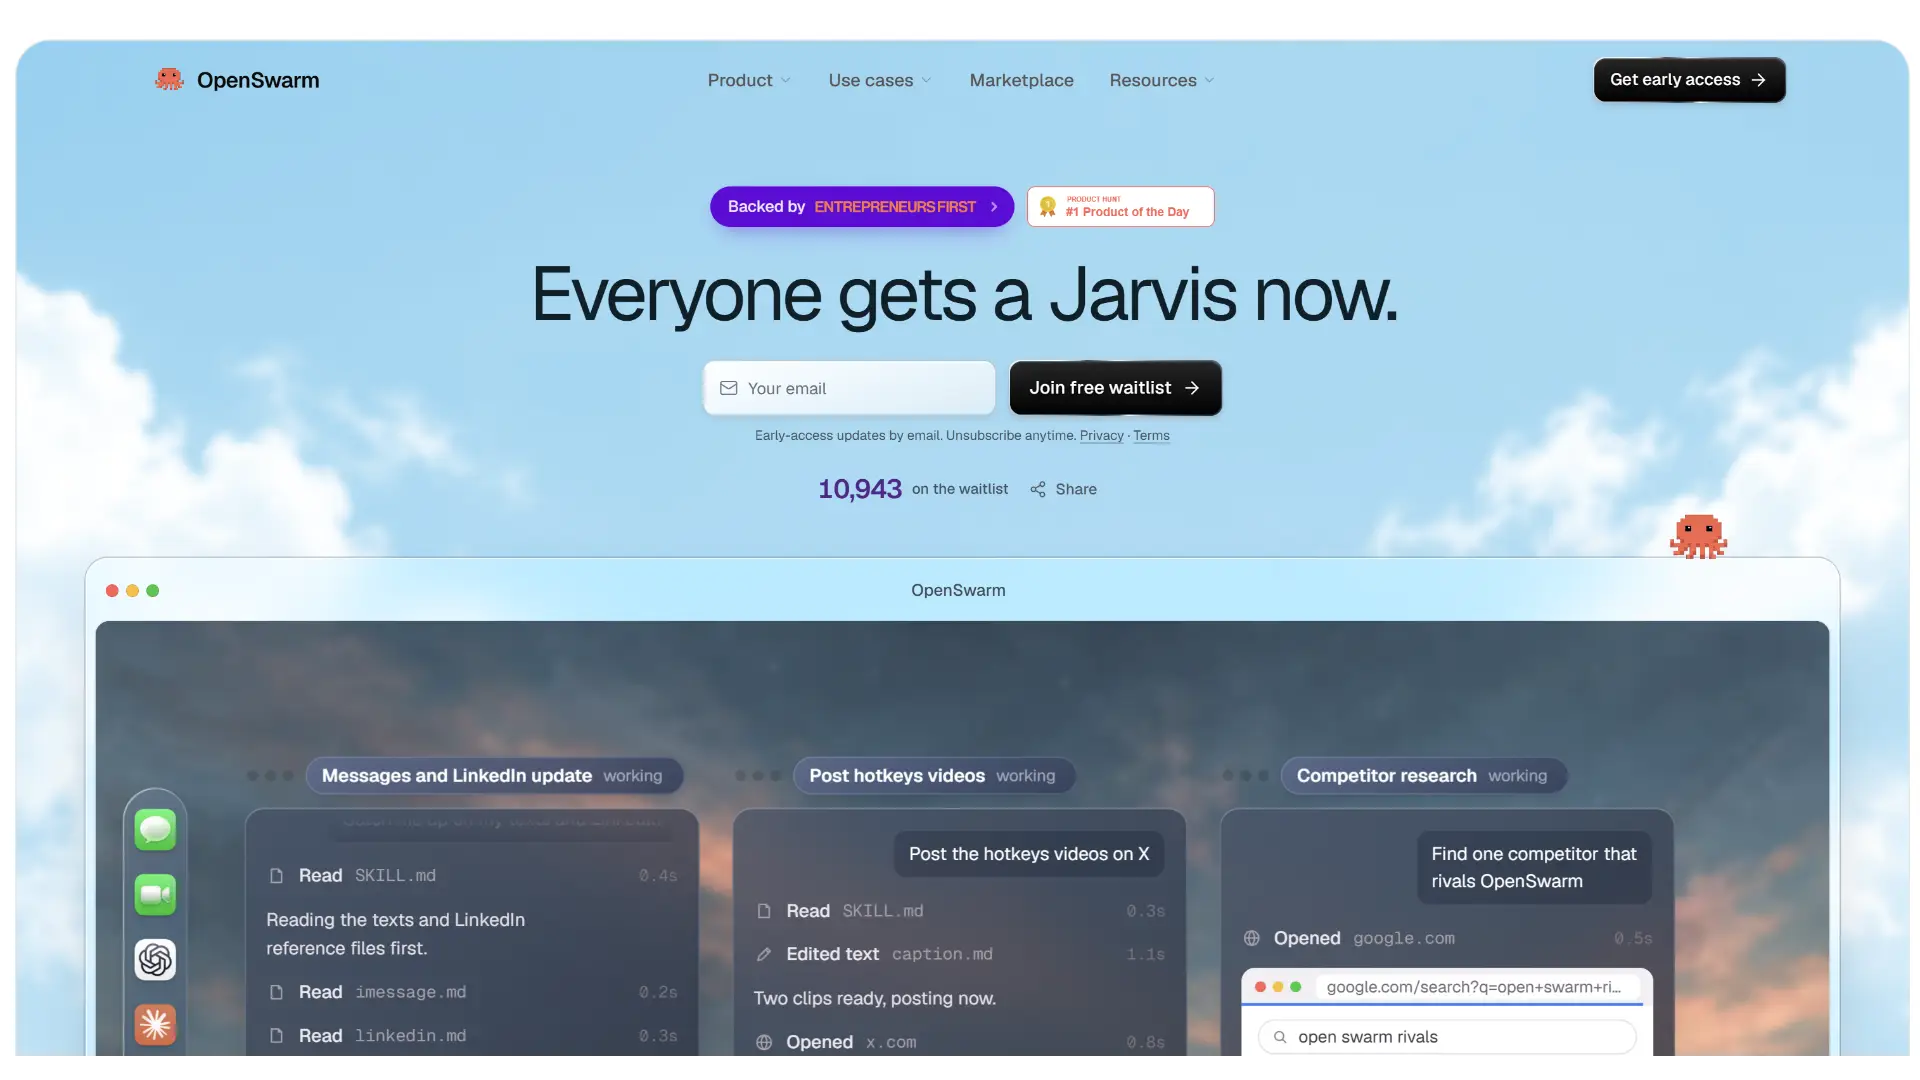Open the Terms link
The image size is (1920, 1080).
coord(1151,436)
